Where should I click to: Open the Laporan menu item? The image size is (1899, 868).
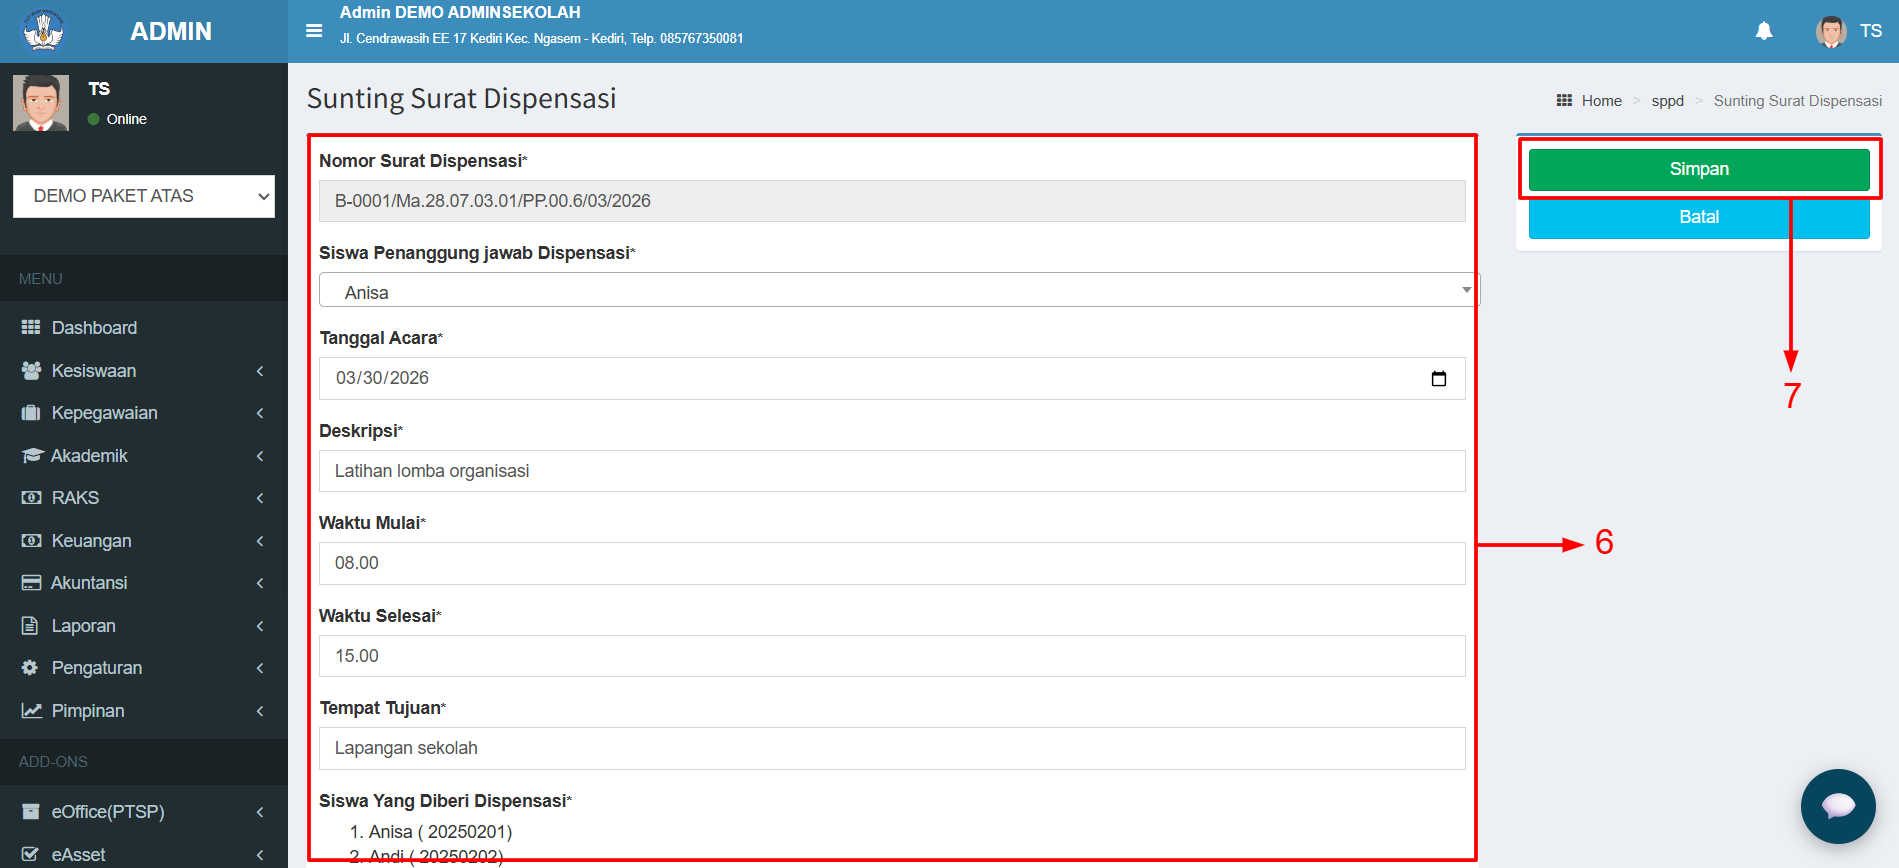(x=84, y=626)
